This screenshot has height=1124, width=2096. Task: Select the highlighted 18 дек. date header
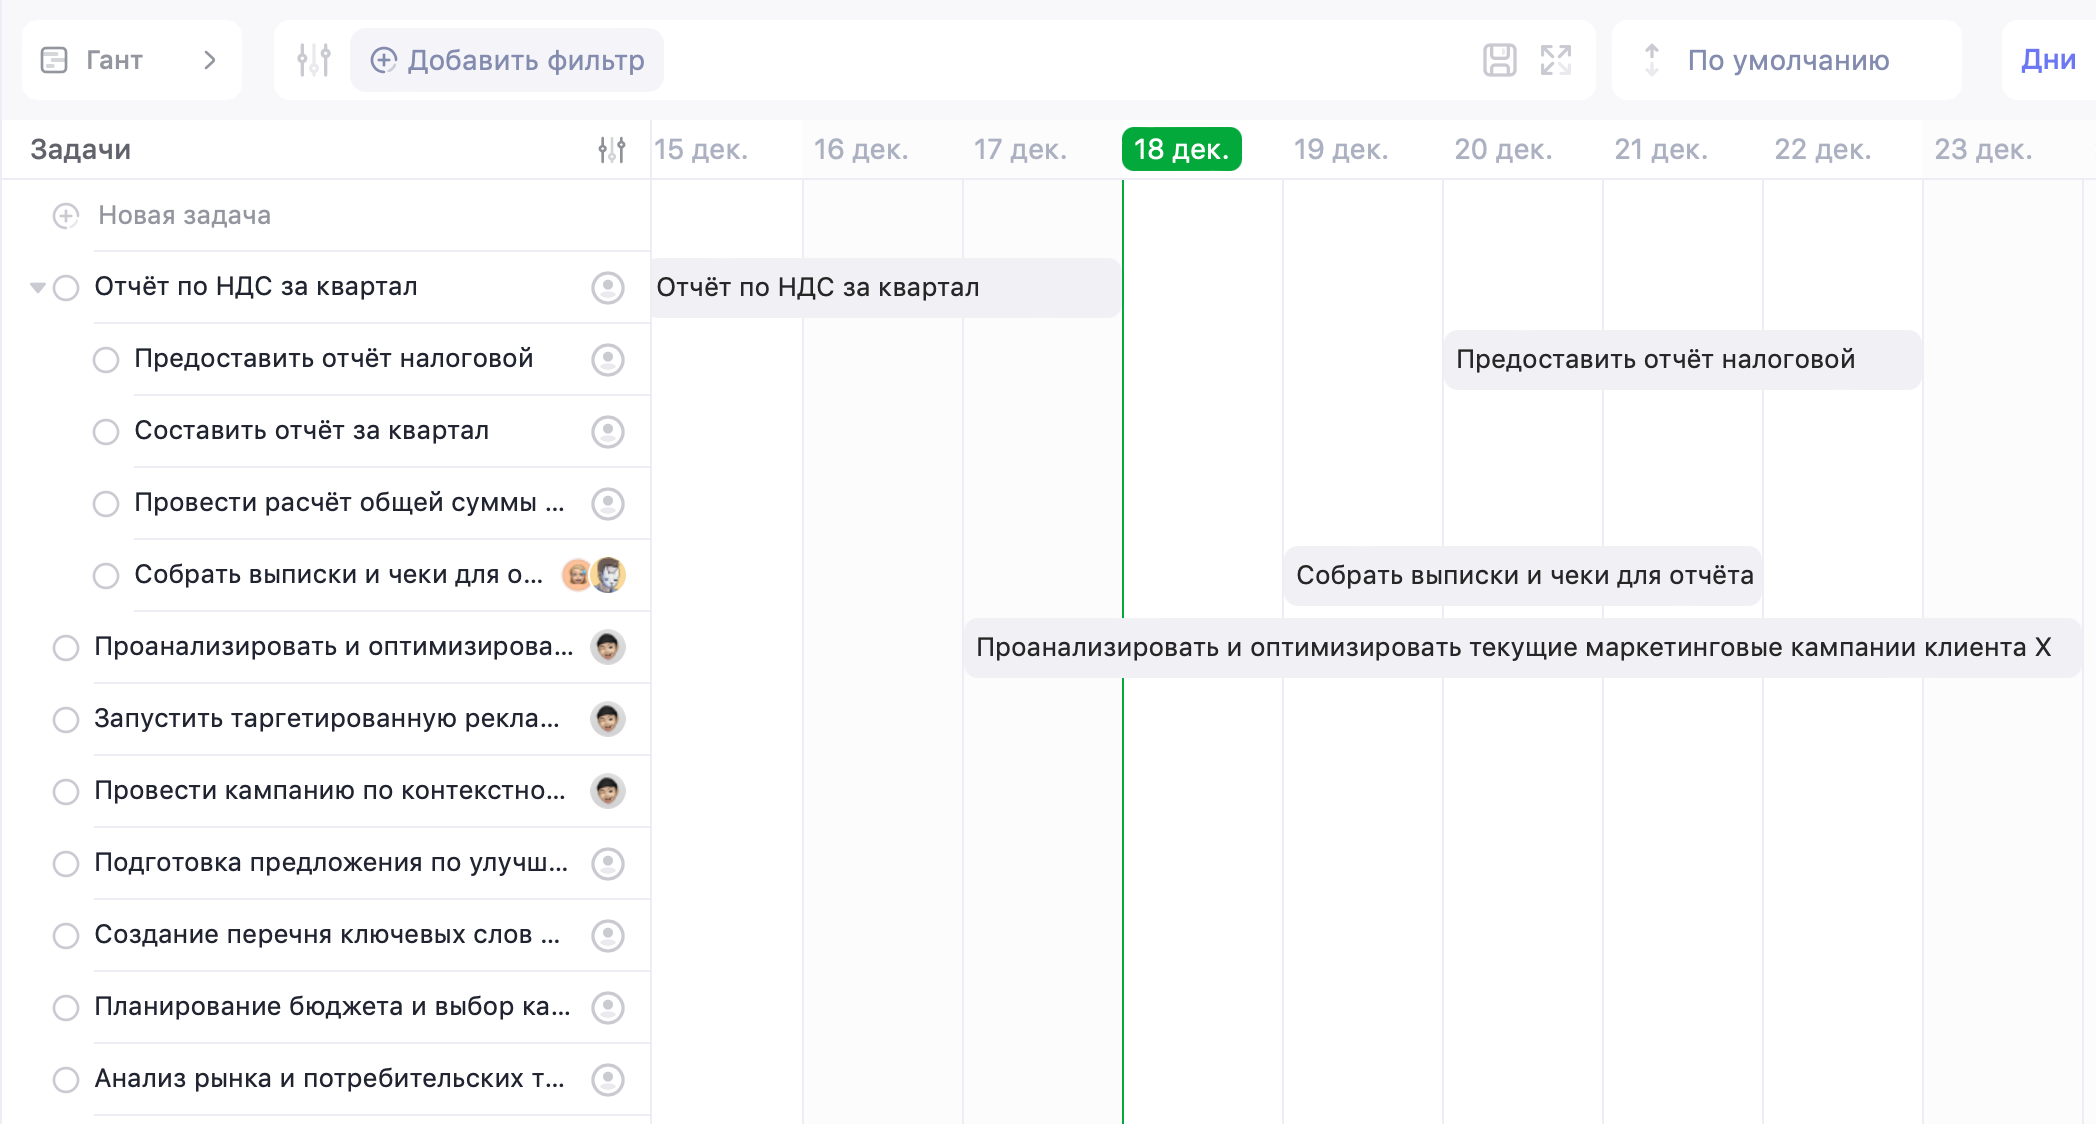tap(1182, 149)
